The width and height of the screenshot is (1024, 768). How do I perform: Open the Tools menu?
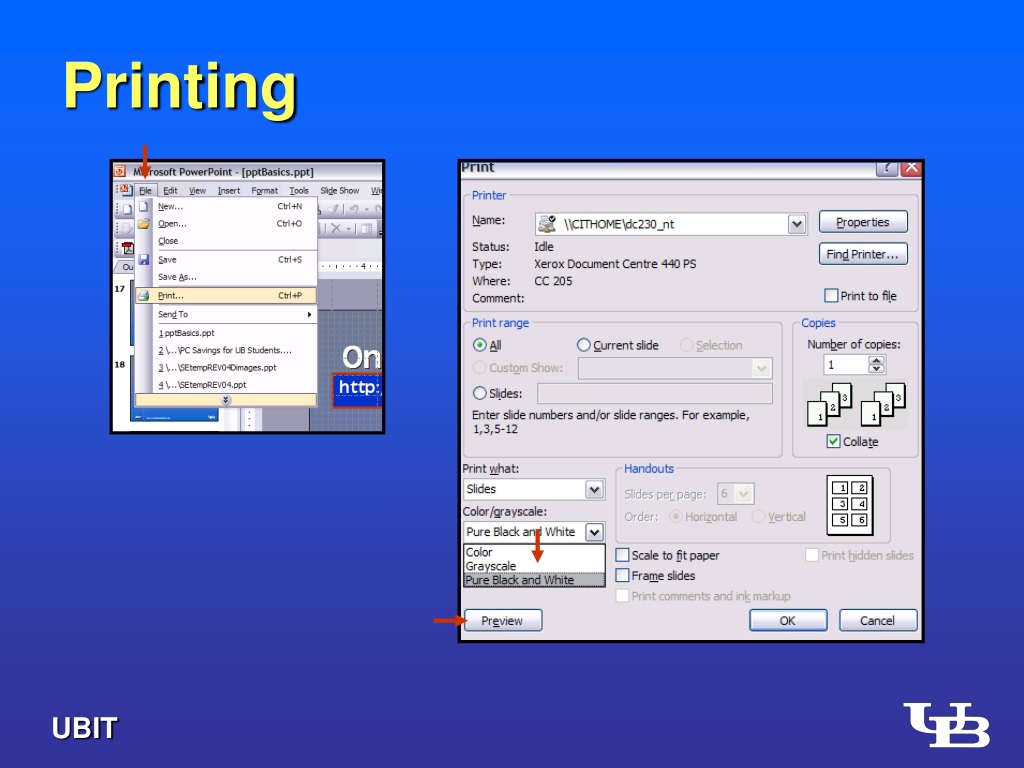click(x=299, y=191)
